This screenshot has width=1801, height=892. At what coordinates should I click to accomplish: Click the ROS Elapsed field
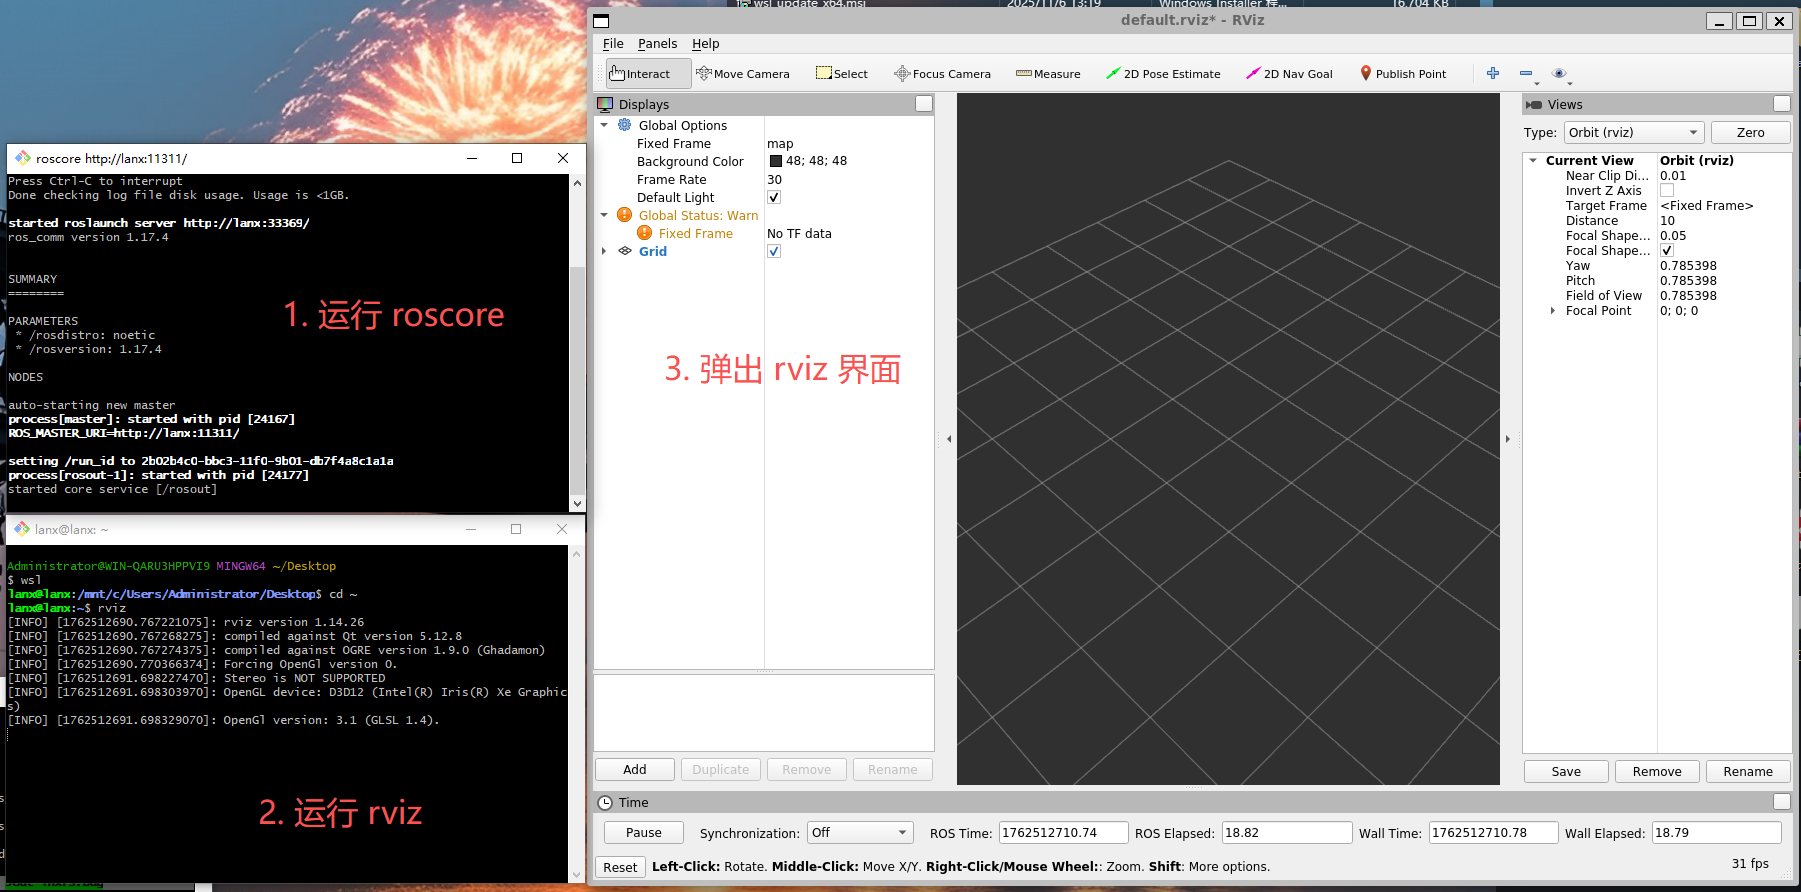tap(1286, 832)
